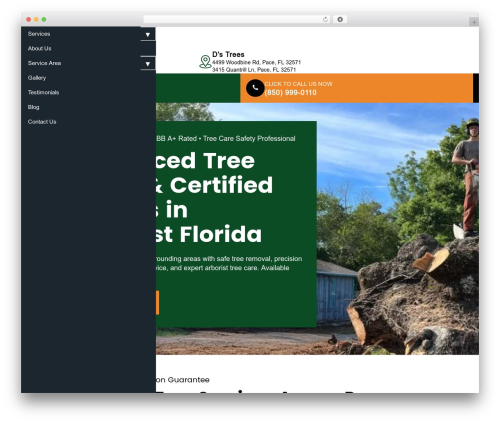The height and width of the screenshot is (423, 500).
Task: Select Service Area in the side menu
Action: click(x=44, y=63)
